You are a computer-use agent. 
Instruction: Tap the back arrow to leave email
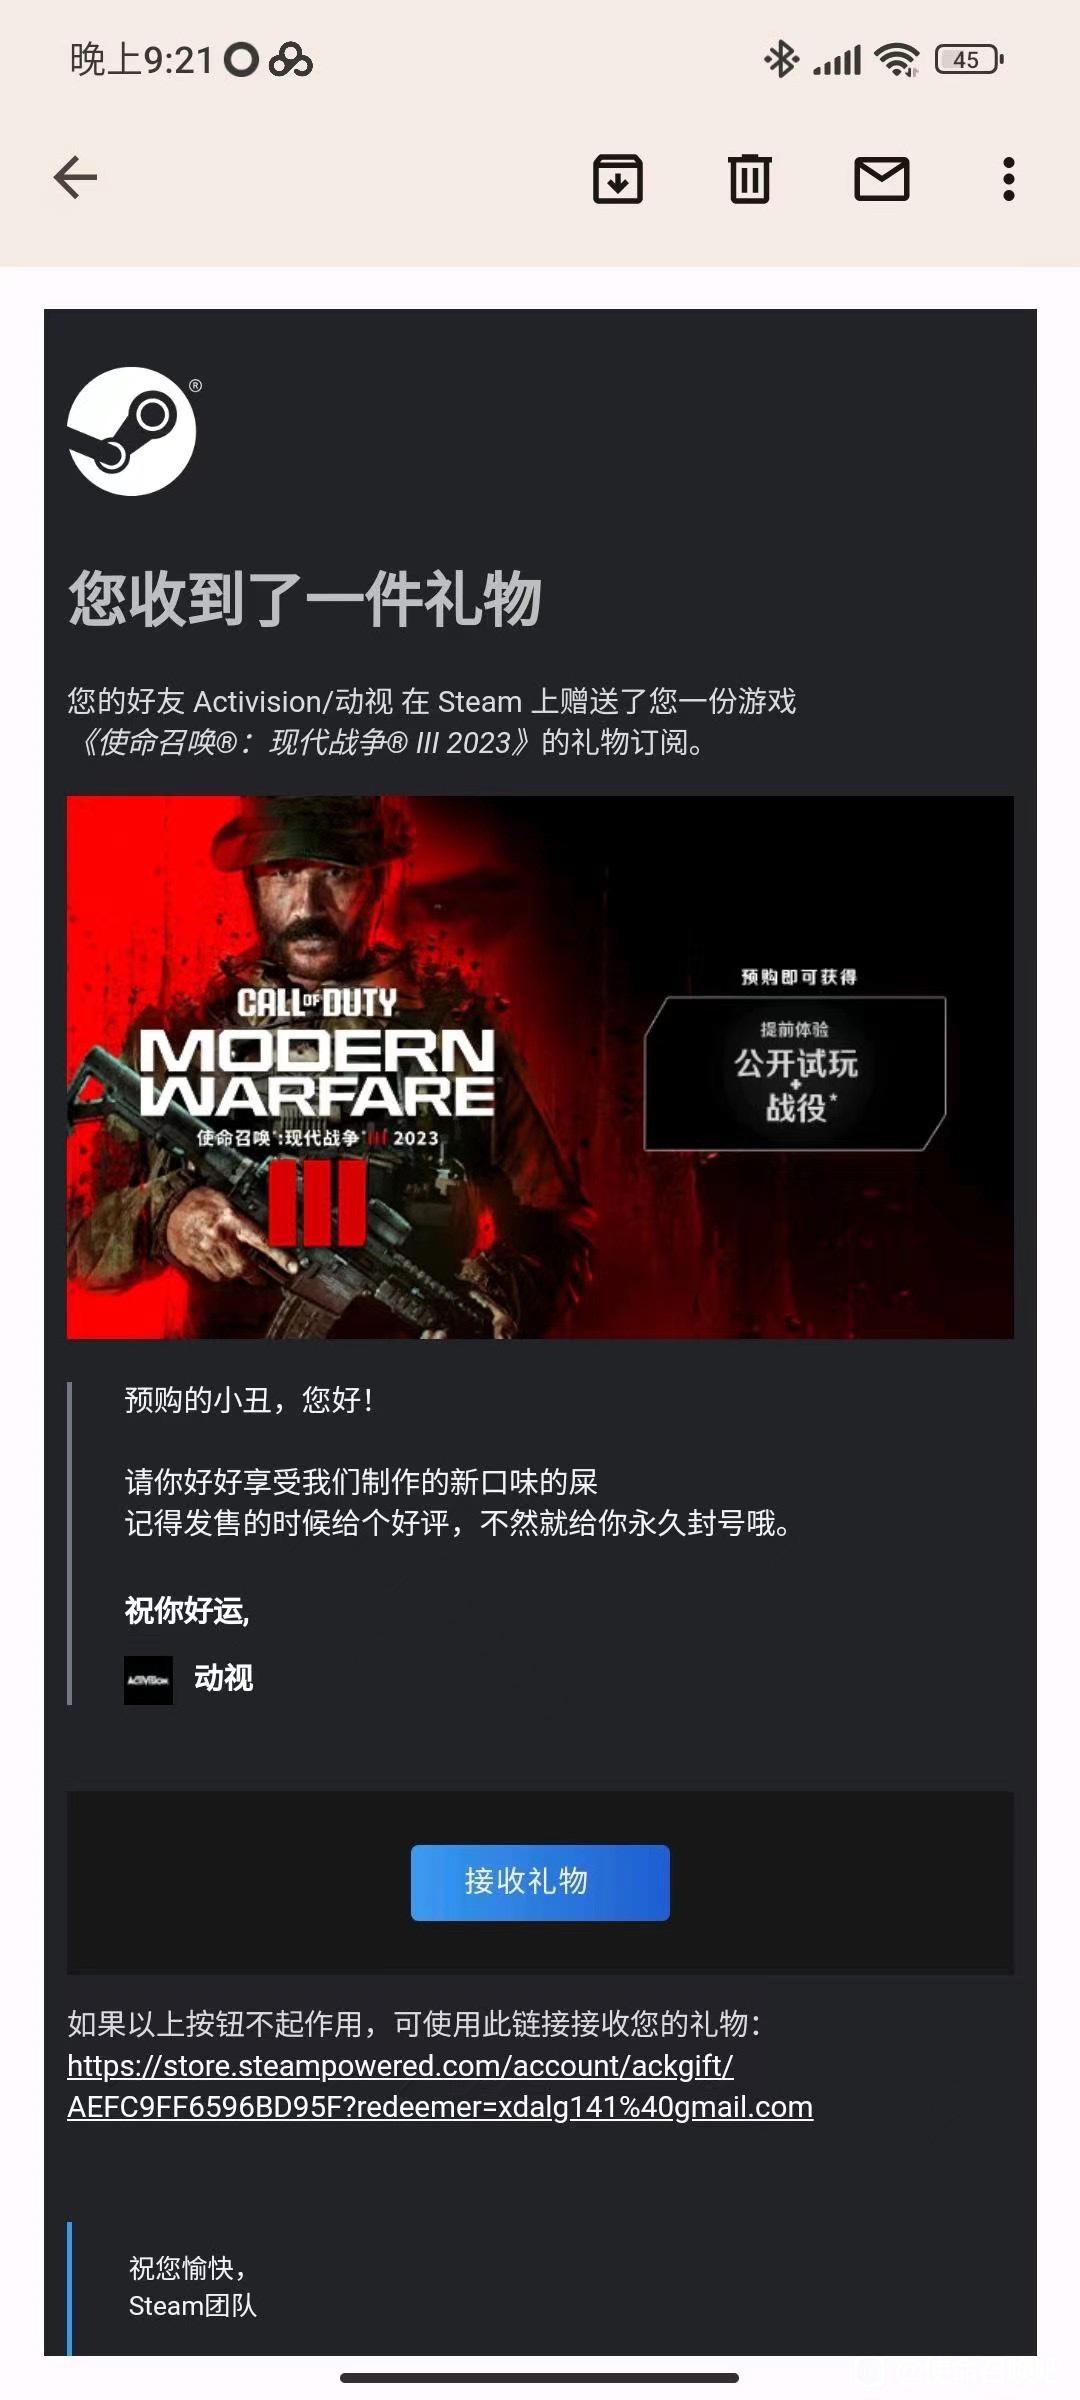tap(75, 178)
